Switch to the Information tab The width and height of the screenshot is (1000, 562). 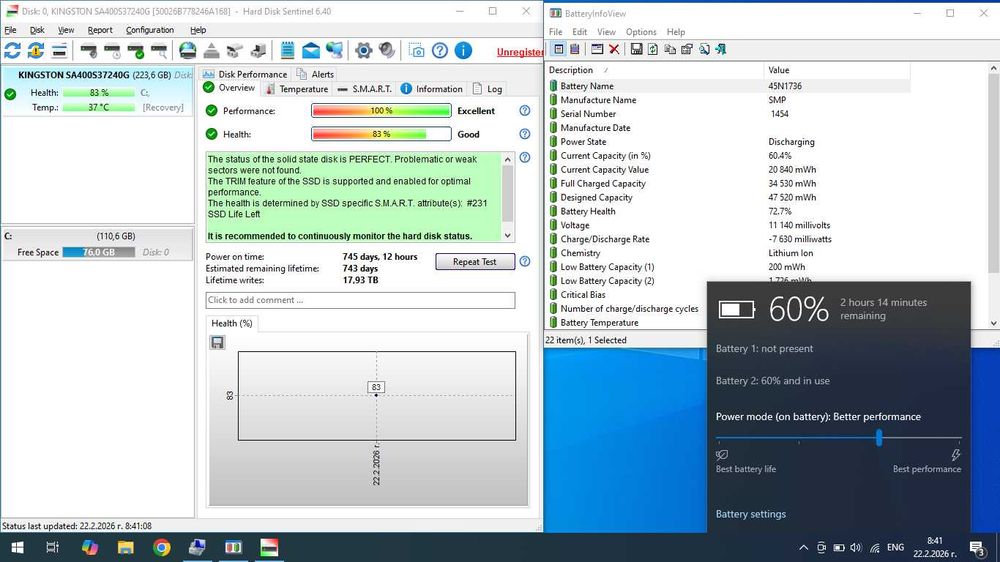[x=432, y=89]
